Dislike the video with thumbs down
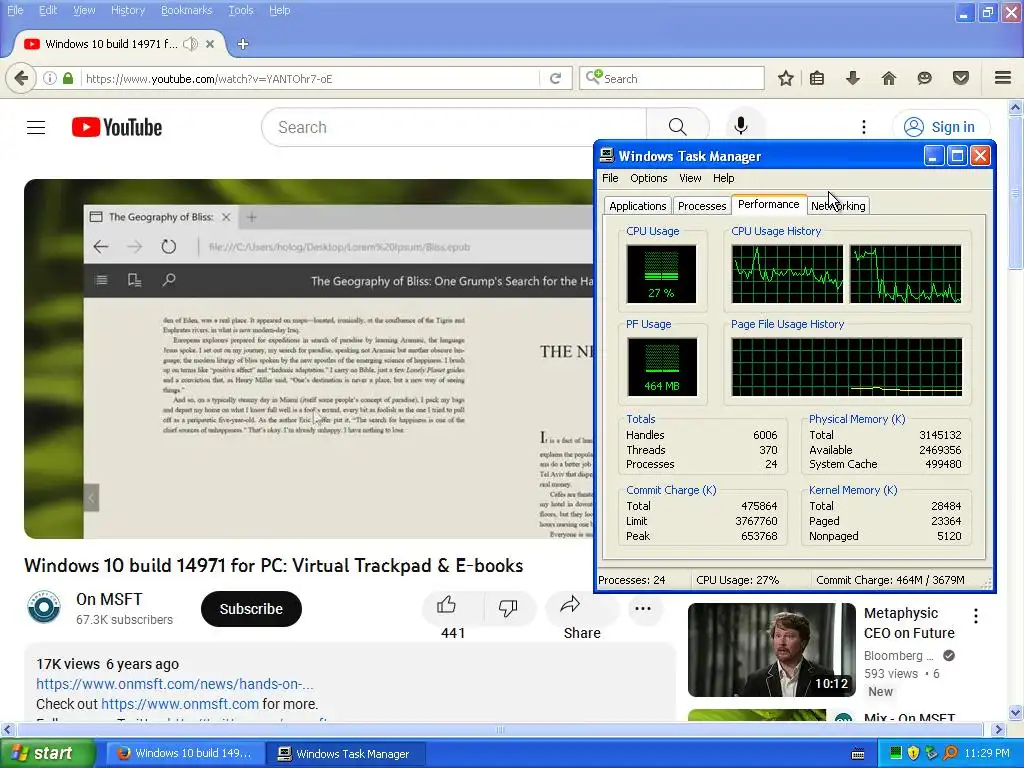 click(x=508, y=607)
